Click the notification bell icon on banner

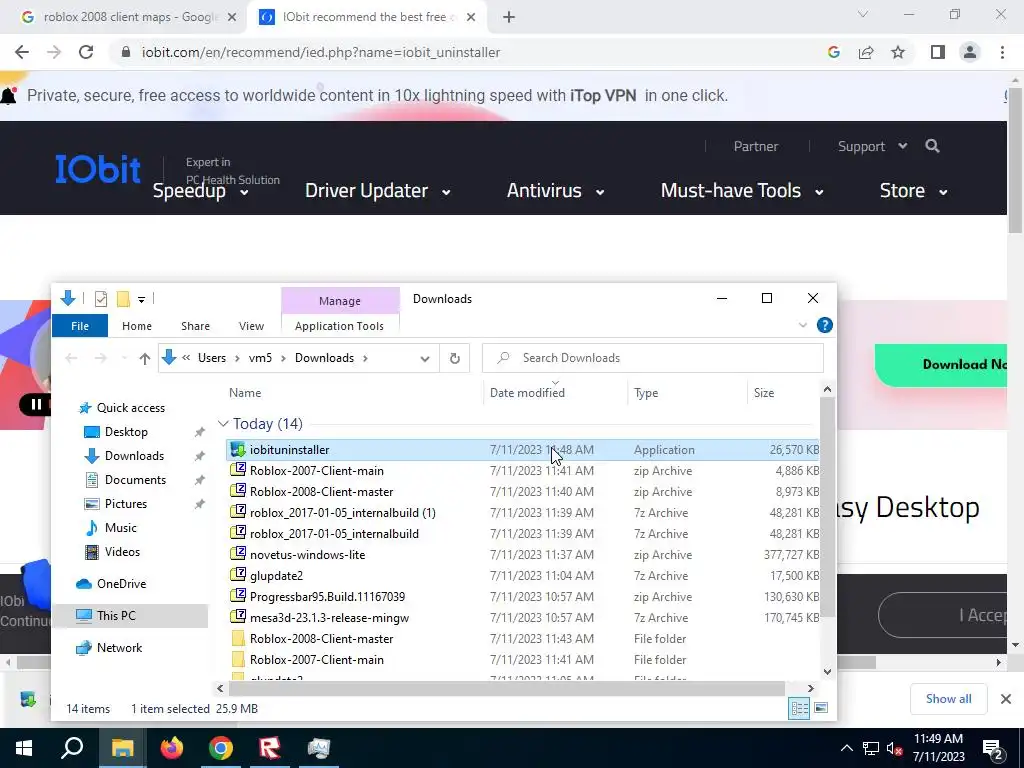(8, 95)
